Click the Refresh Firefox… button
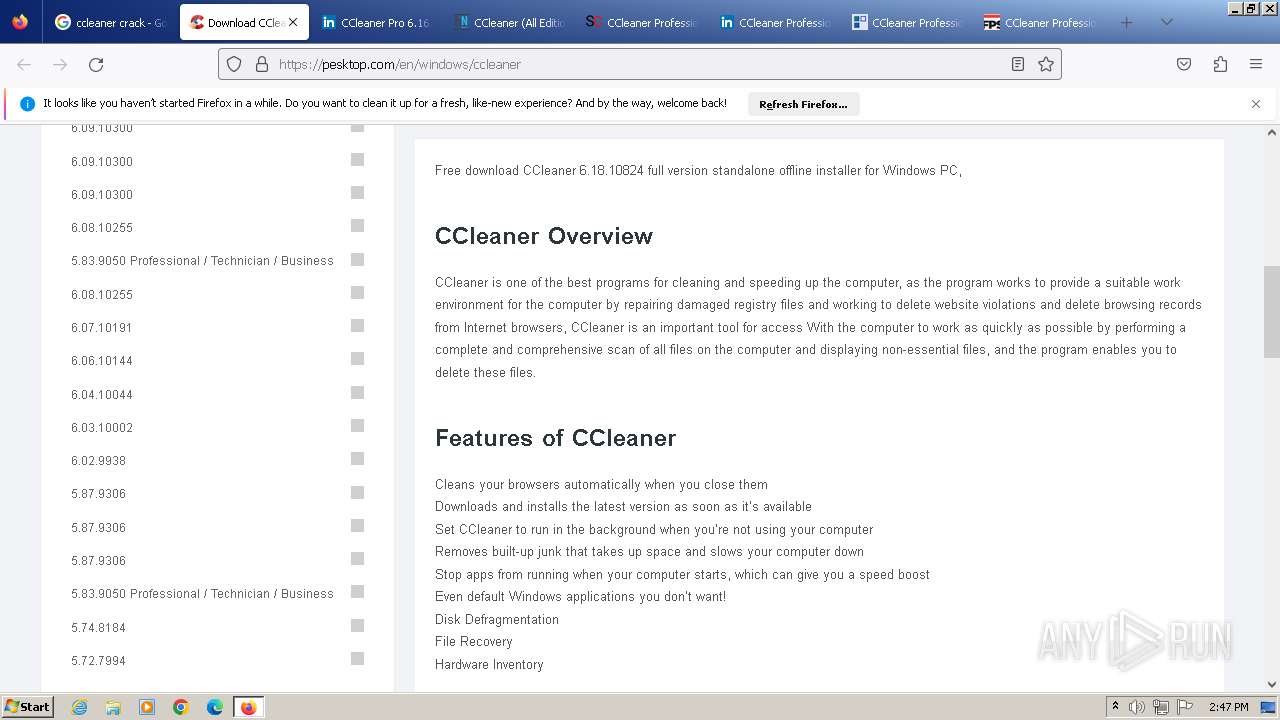 click(x=803, y=104)
